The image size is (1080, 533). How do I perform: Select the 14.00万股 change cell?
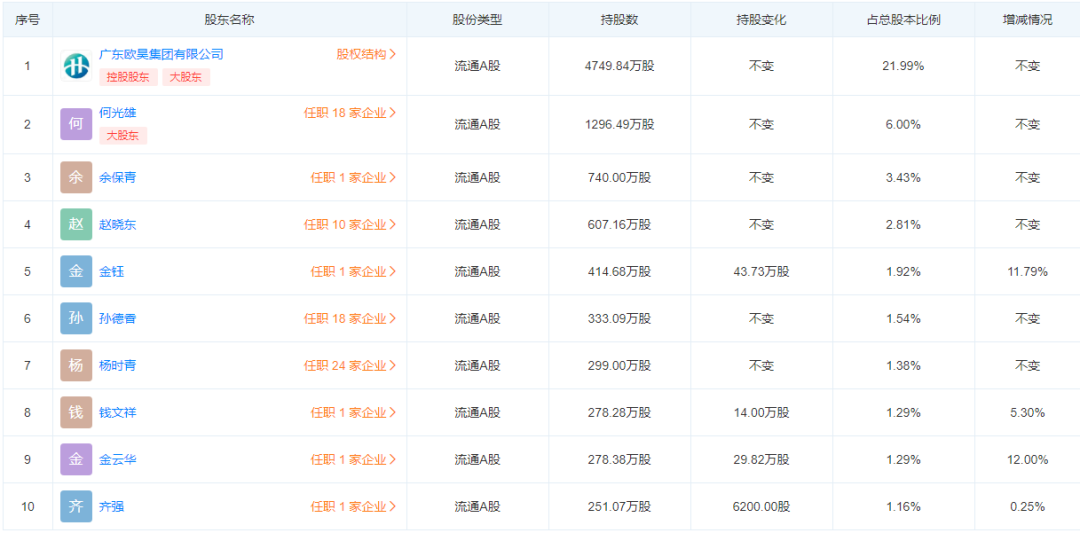(761, 412)
